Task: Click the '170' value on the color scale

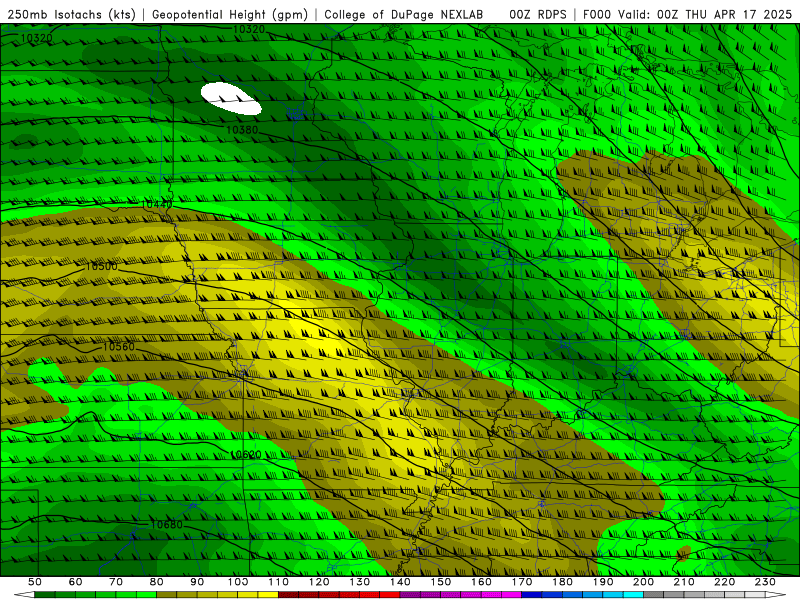Action: point(522,582)
